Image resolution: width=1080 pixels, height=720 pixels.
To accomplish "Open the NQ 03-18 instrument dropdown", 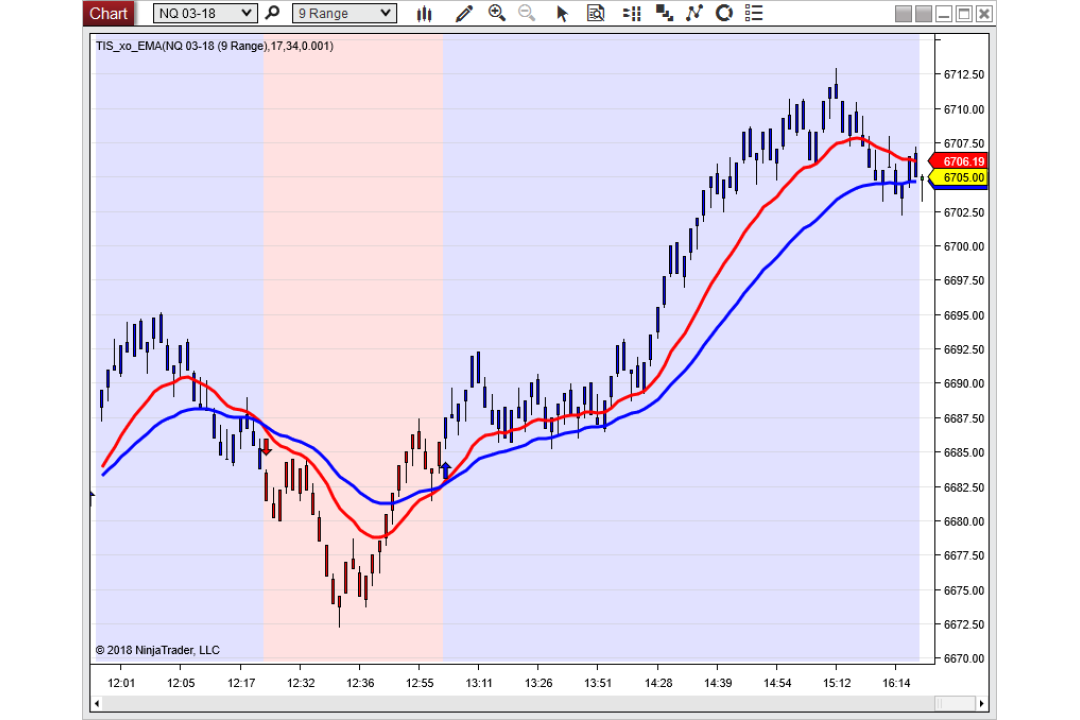I will (x=205, y=13).
